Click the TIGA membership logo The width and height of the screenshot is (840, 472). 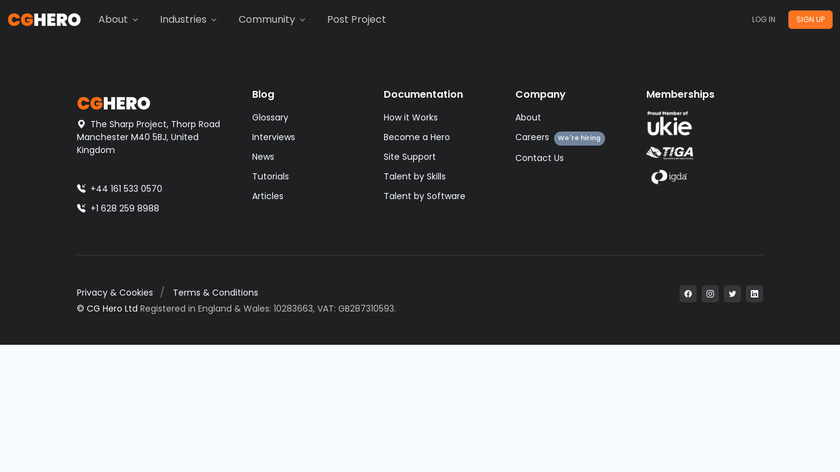coord(669,153)
